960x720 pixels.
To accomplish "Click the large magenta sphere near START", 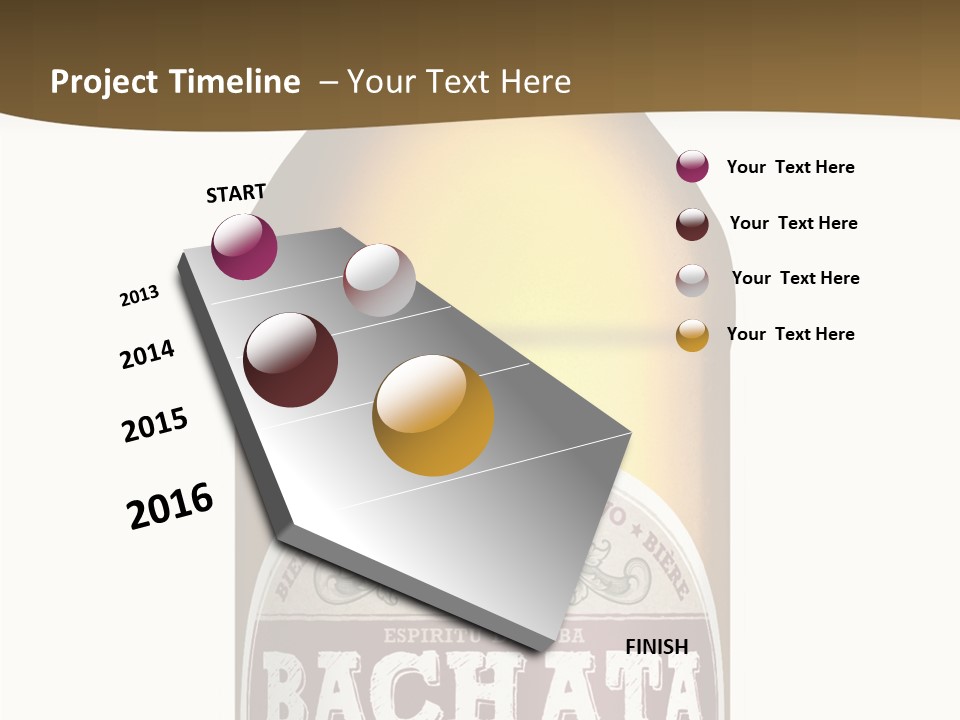I will [244, 247].
